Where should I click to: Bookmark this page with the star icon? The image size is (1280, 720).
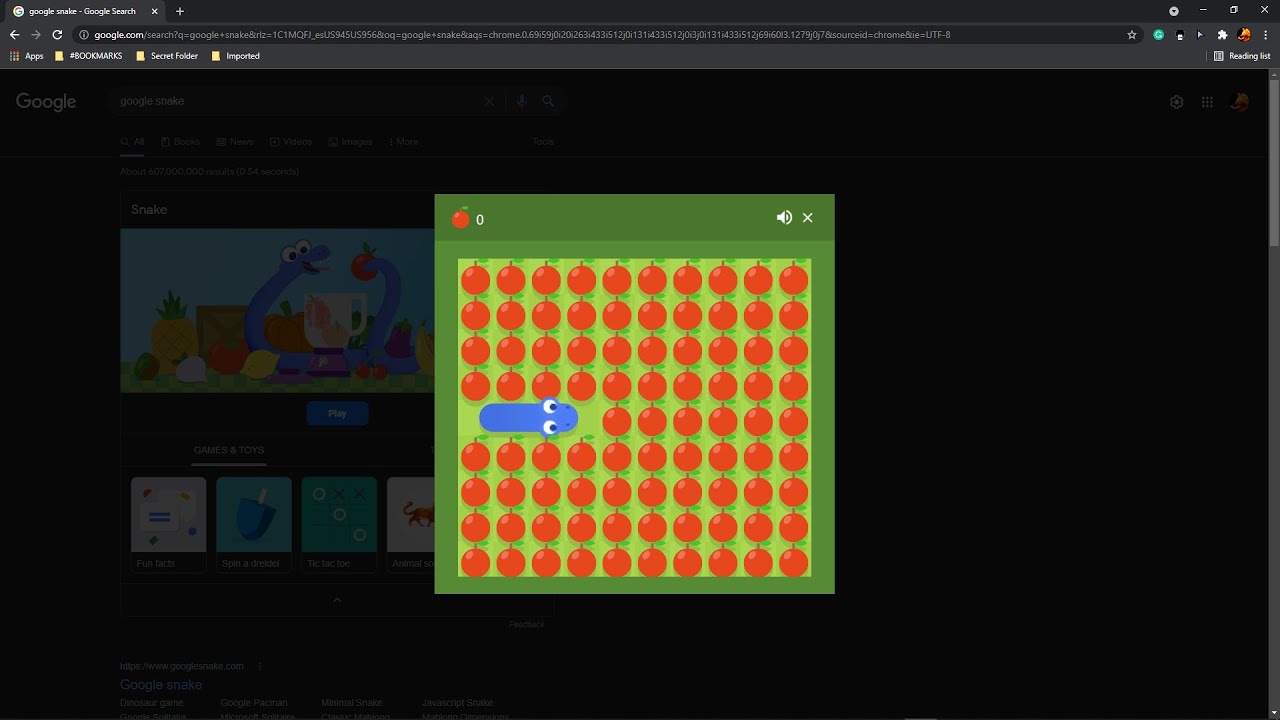(x=1132, y=35)
